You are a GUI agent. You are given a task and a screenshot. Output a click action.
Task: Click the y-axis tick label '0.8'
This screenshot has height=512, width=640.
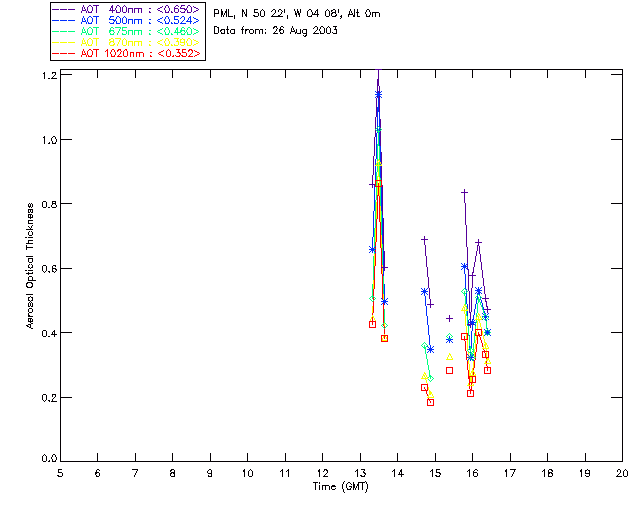click(x=49, y=204)
